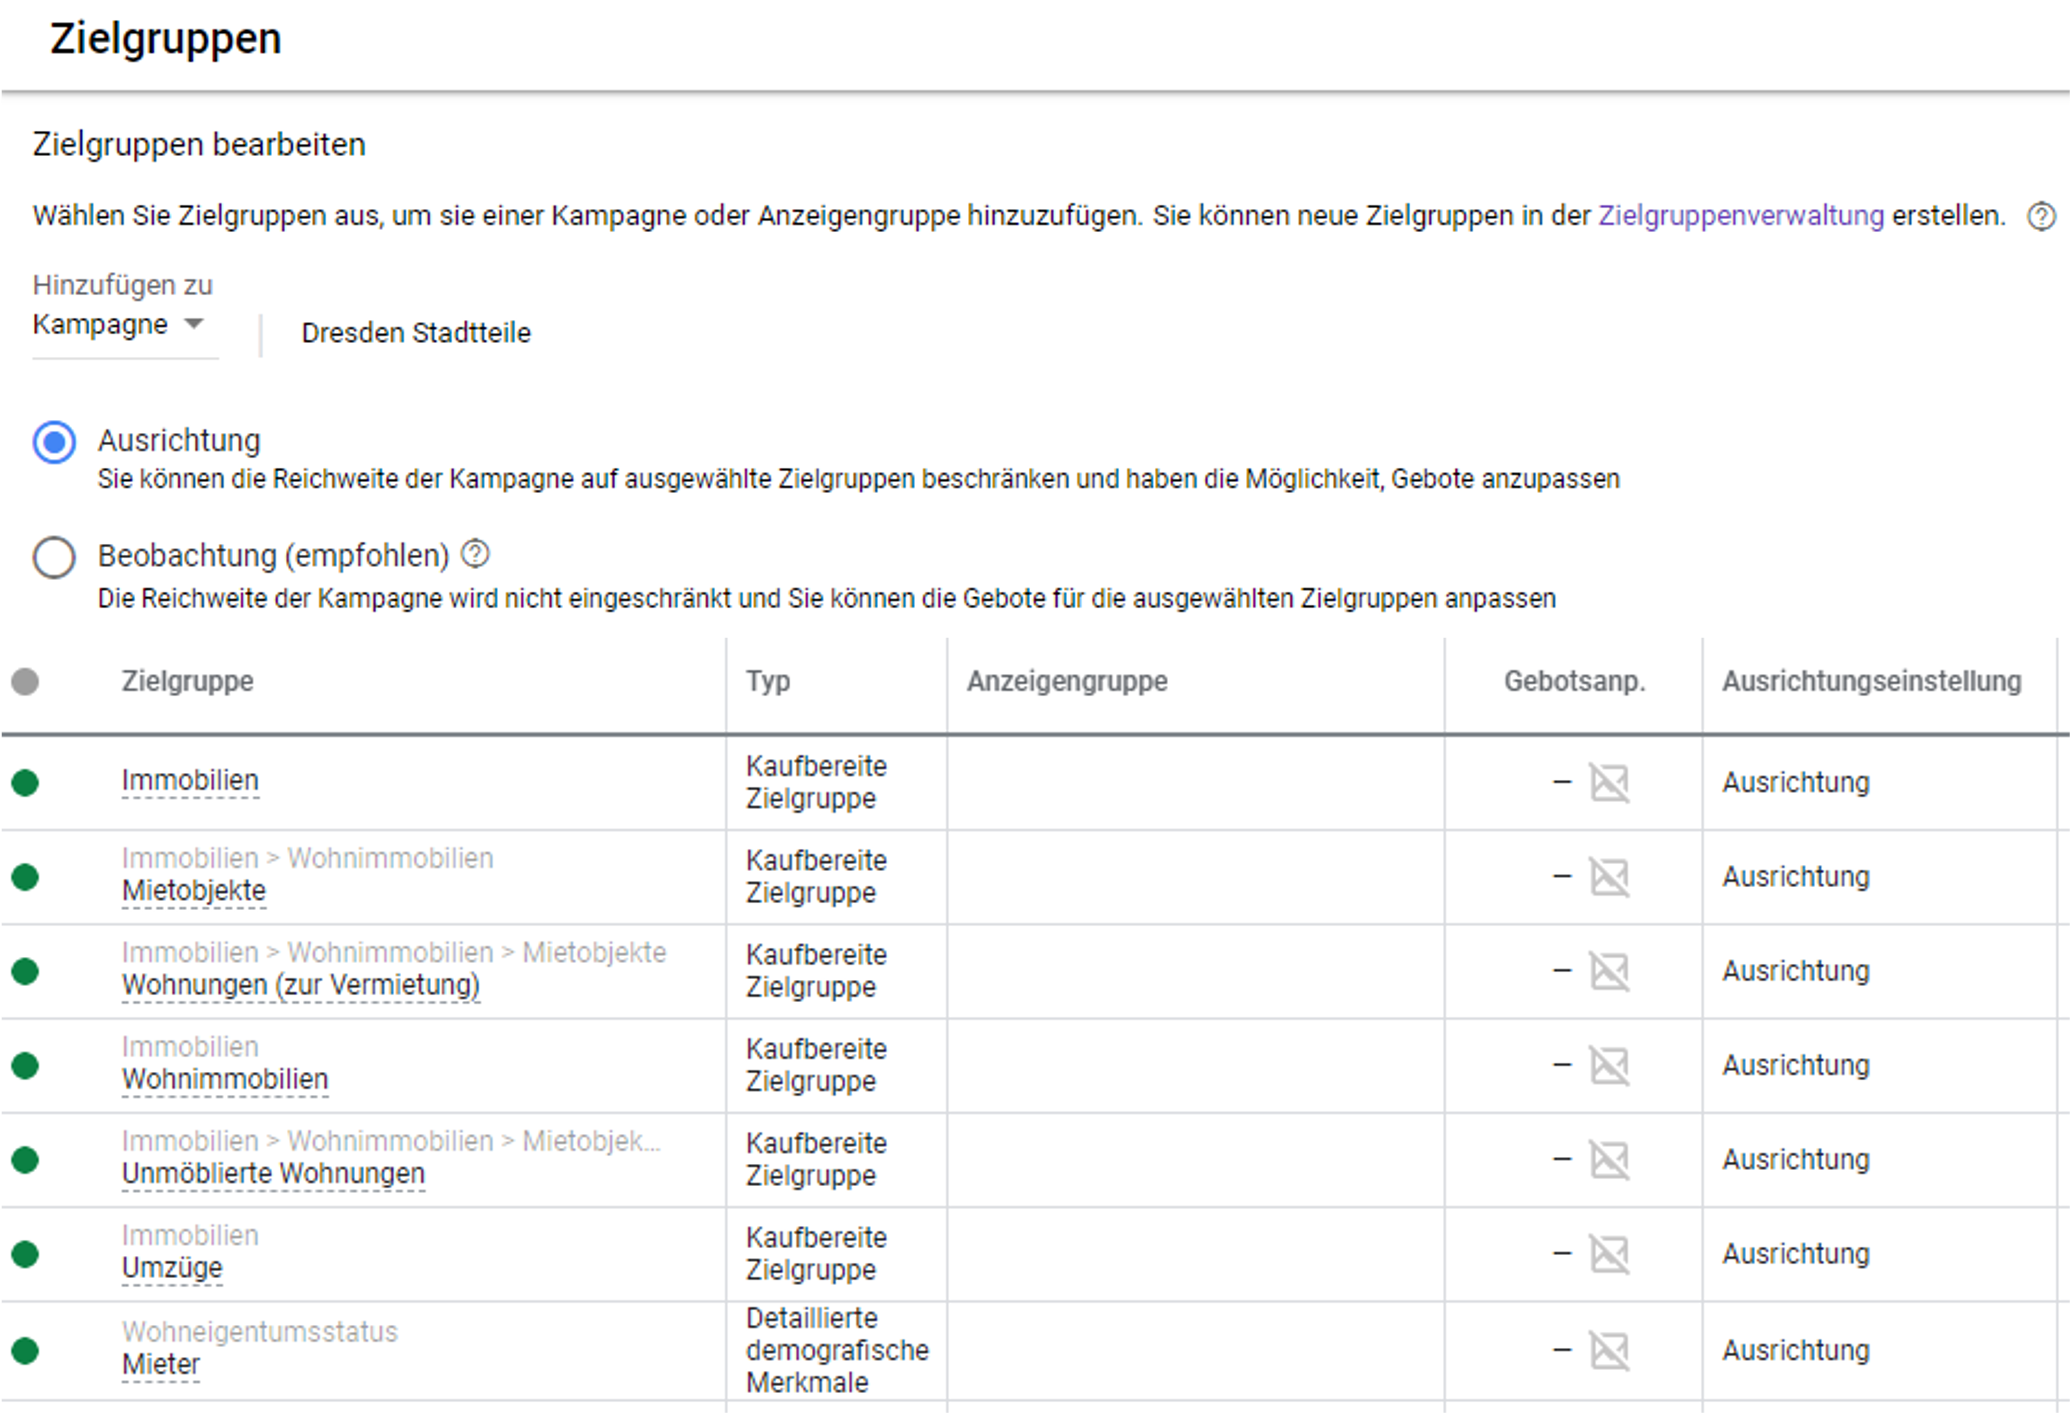The width and height of the screenshot is (2071, 1416).
Task: Click Ausrichtung setting in Wohnimmobilien row
Action: coord(1795,1066)
